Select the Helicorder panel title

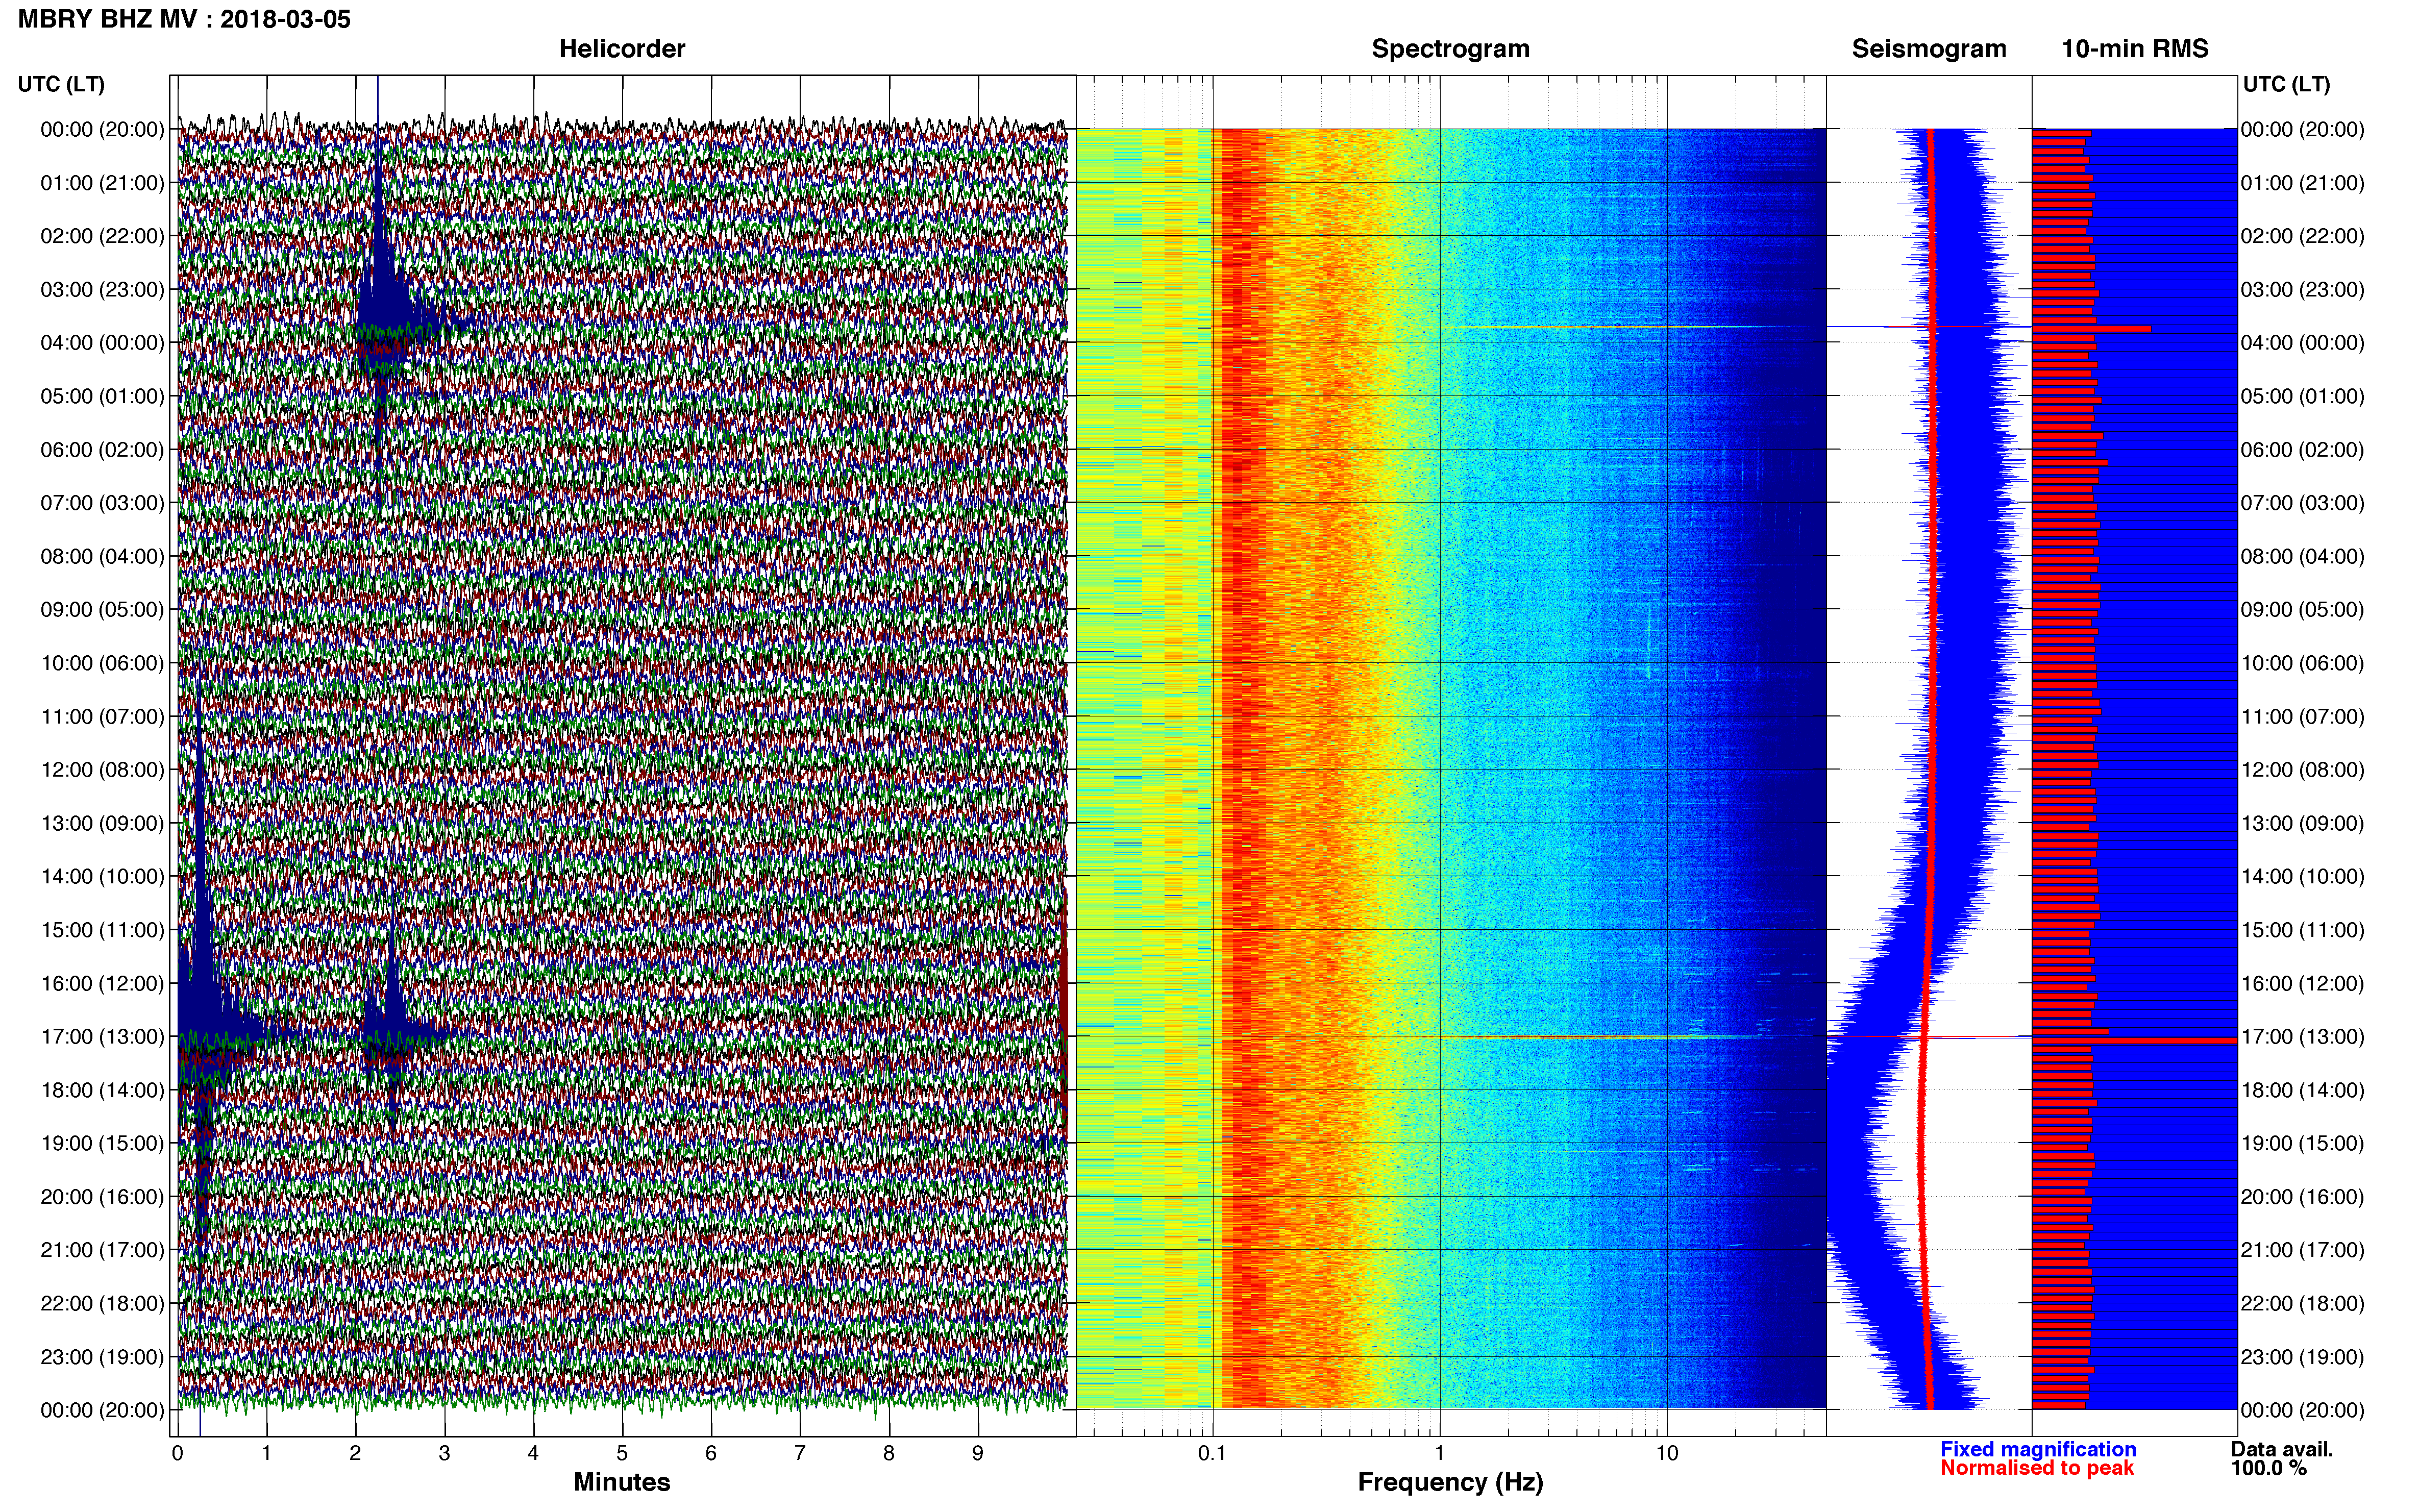[622, 48]
